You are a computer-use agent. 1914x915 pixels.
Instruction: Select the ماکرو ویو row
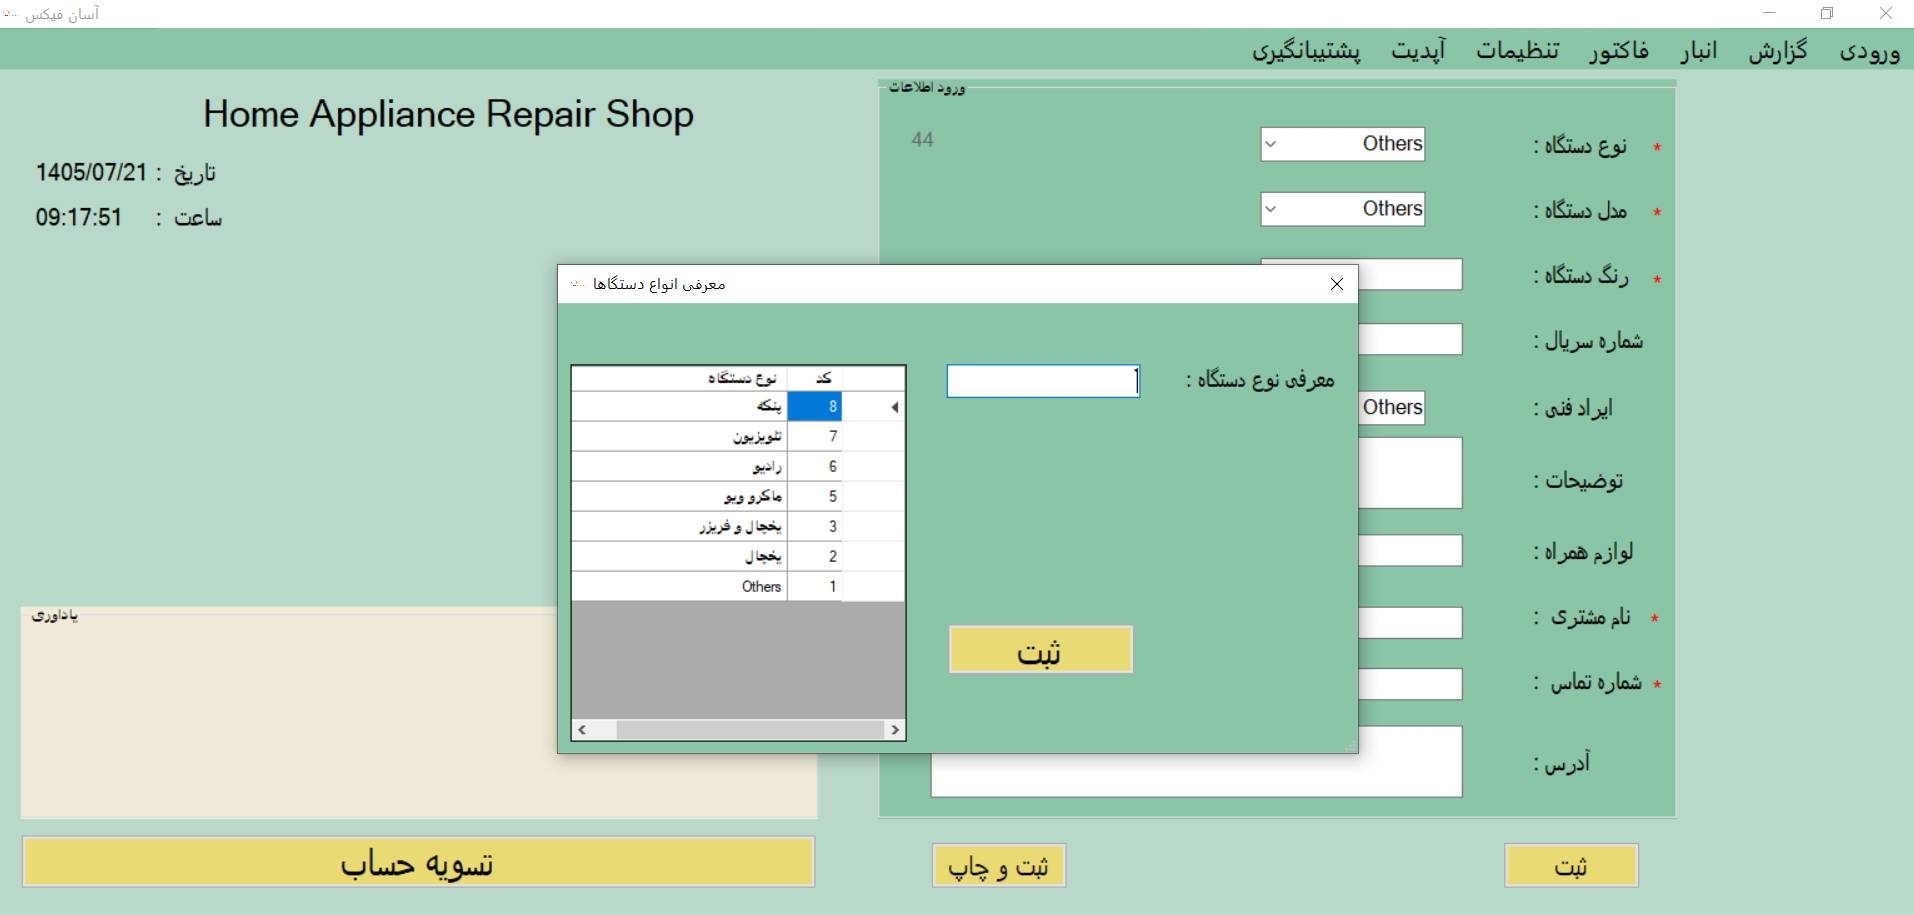pyautogui.click(x=738, y=496)
